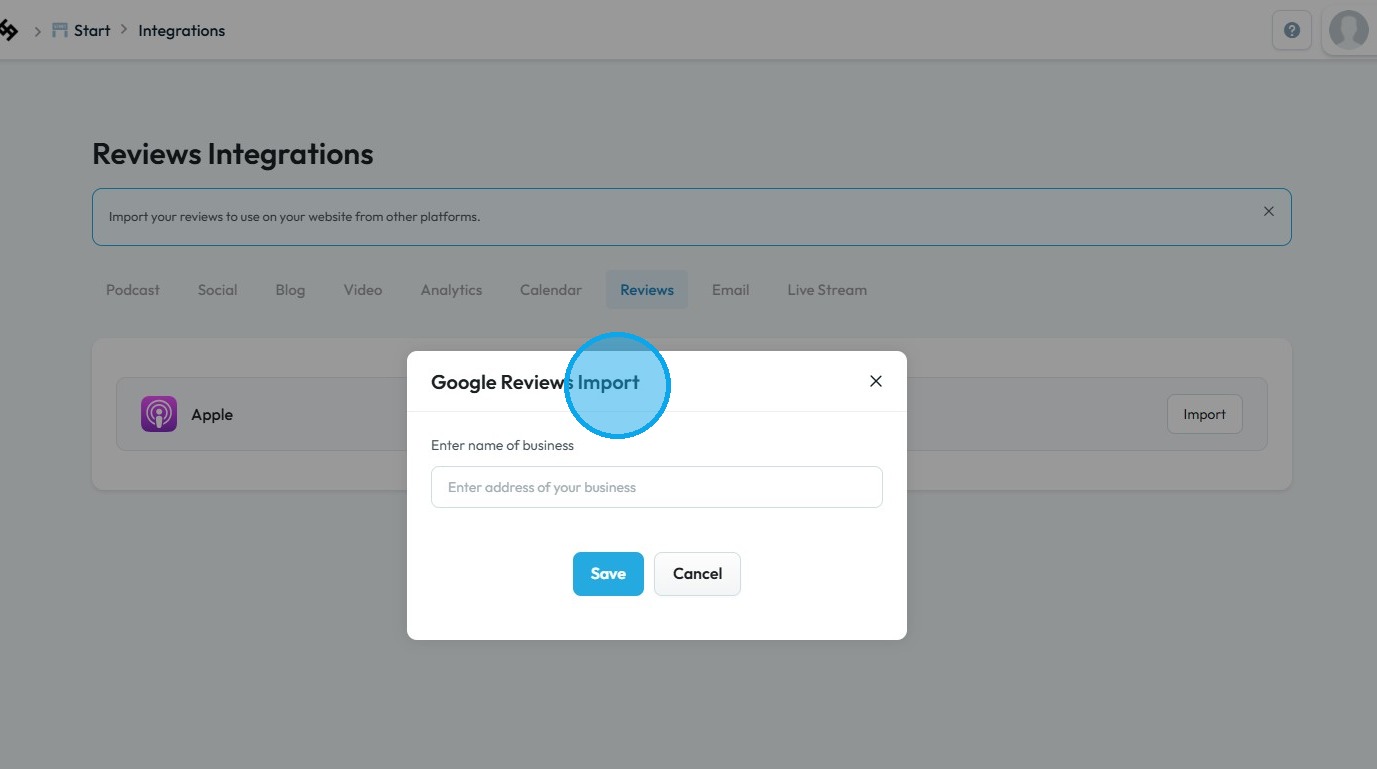Go to the Analytics tab
Image resolution: width=1377 pixels, height=769 pixels.
pyautogui.click(x=451, y=290)
